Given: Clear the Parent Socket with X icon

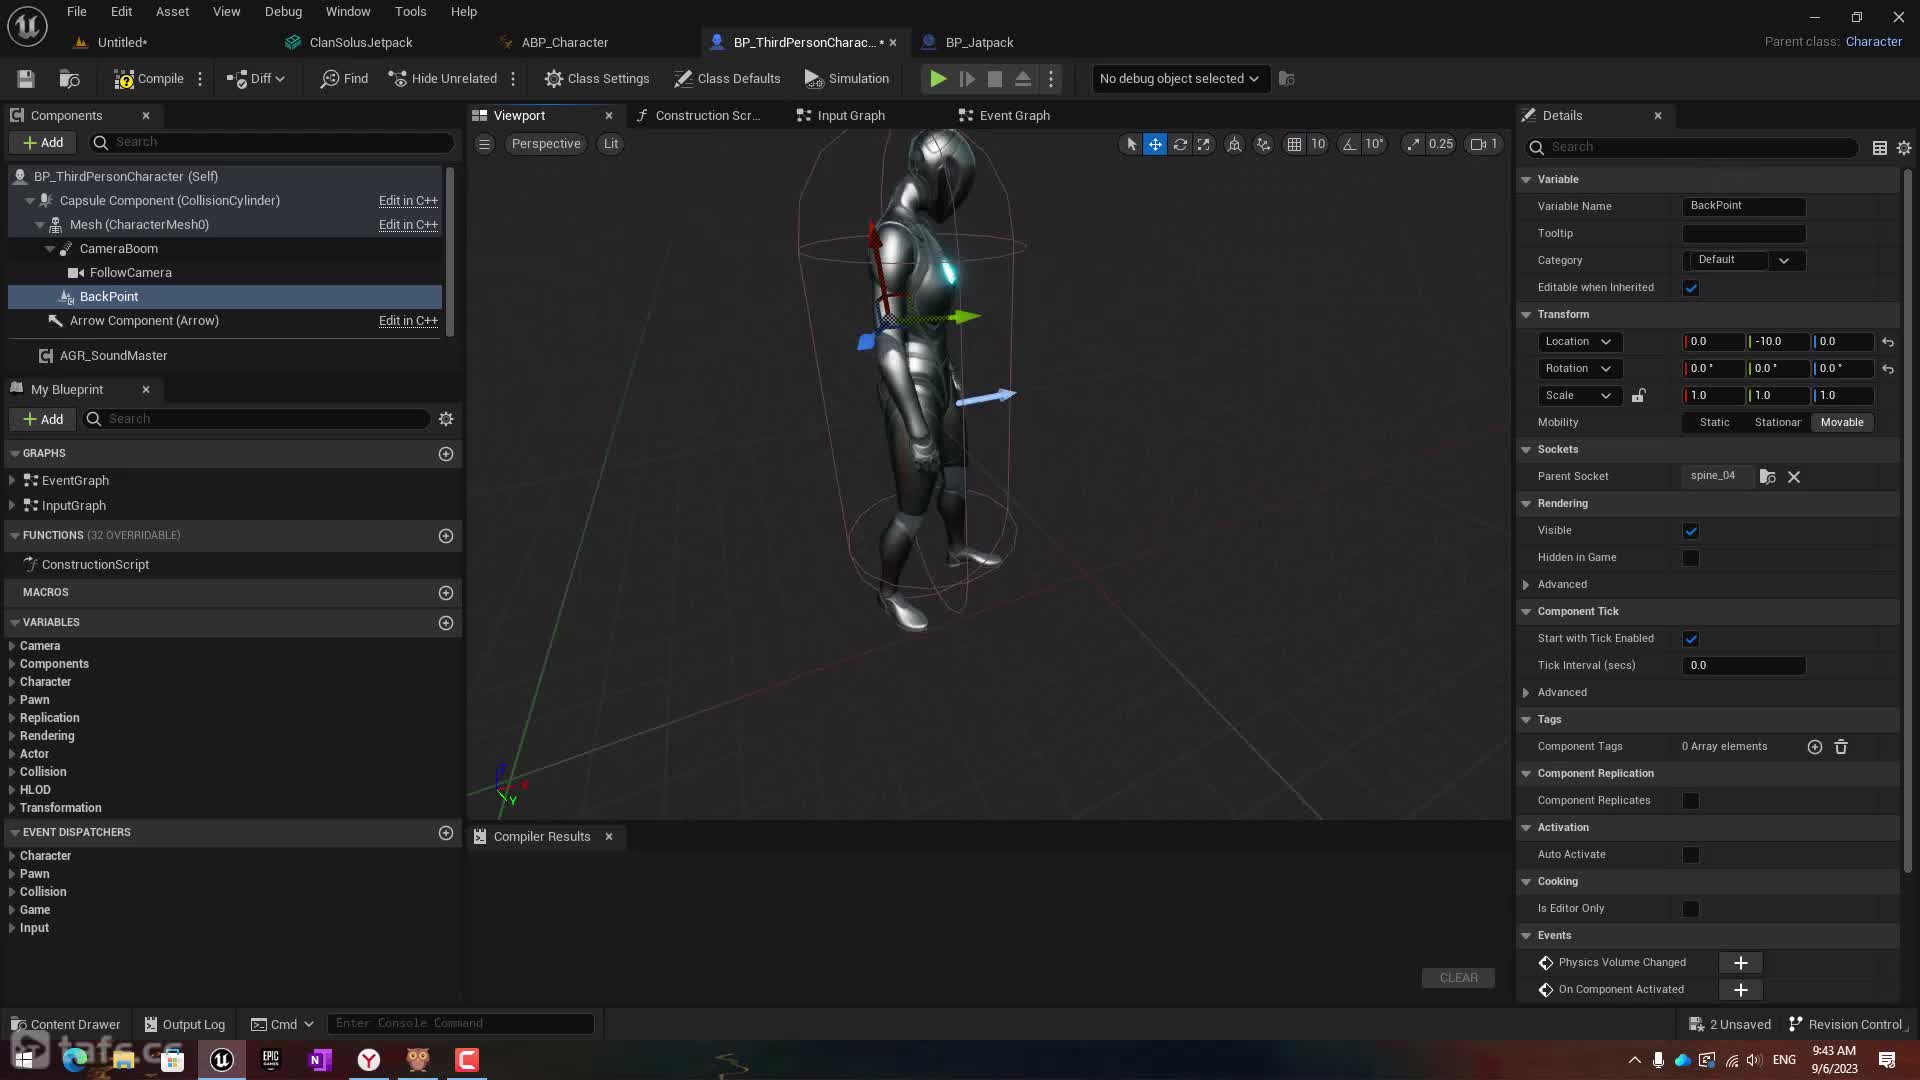Looking at the screenshot, I should [1794, 477].
